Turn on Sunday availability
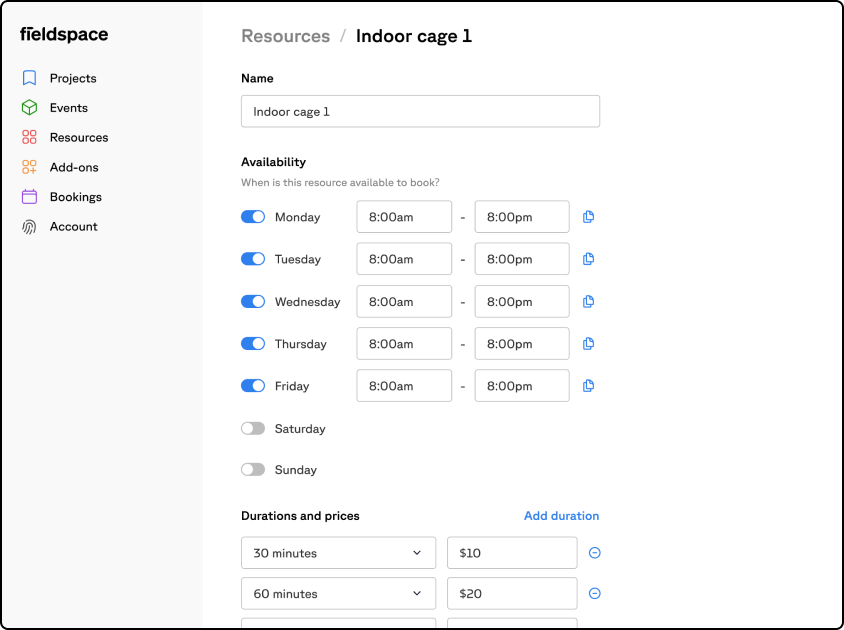 253,470
